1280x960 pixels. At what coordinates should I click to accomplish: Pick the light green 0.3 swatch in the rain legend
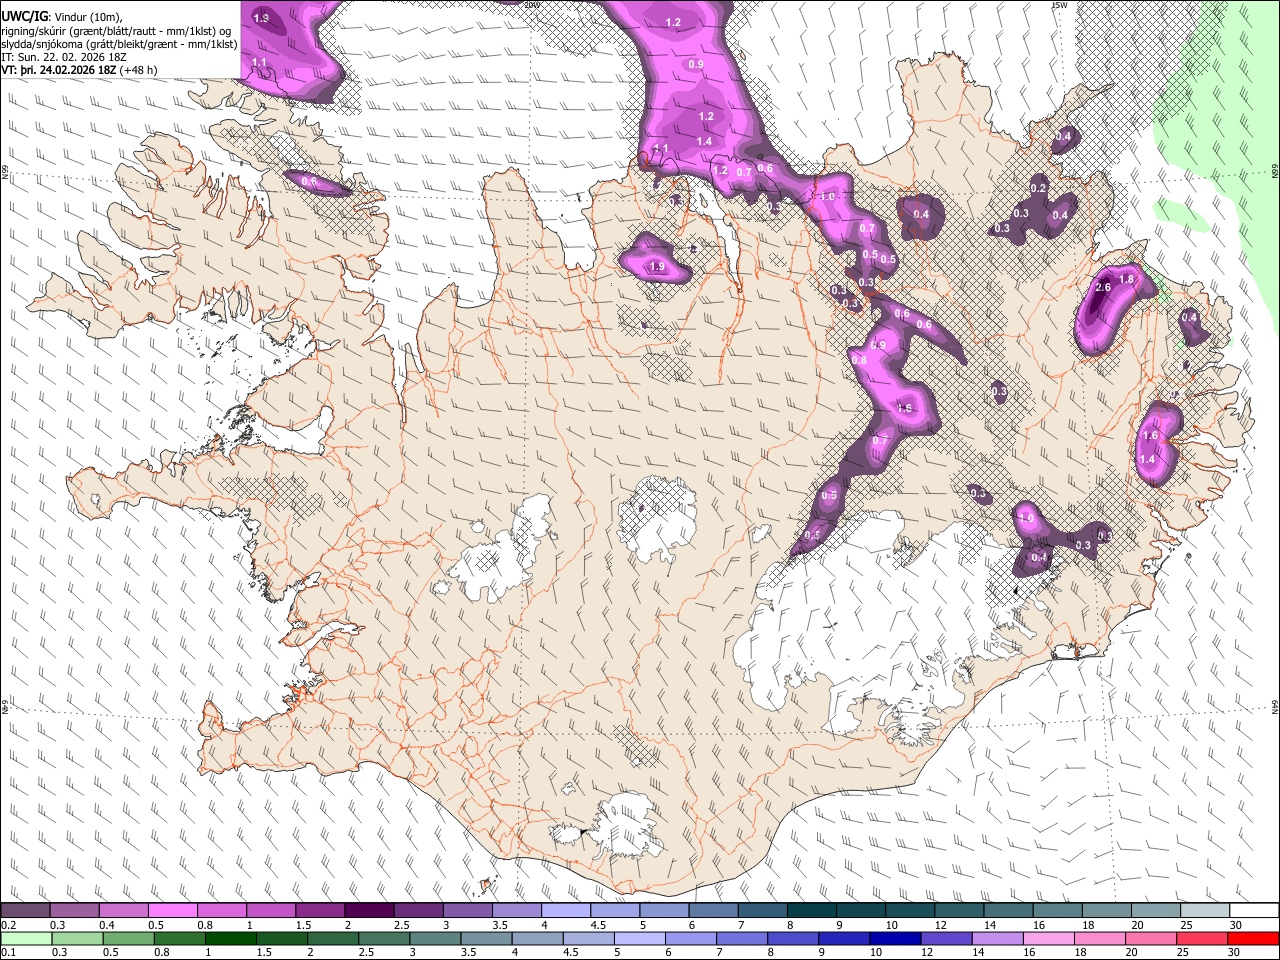pyautogui.click(x=77, y=938)
